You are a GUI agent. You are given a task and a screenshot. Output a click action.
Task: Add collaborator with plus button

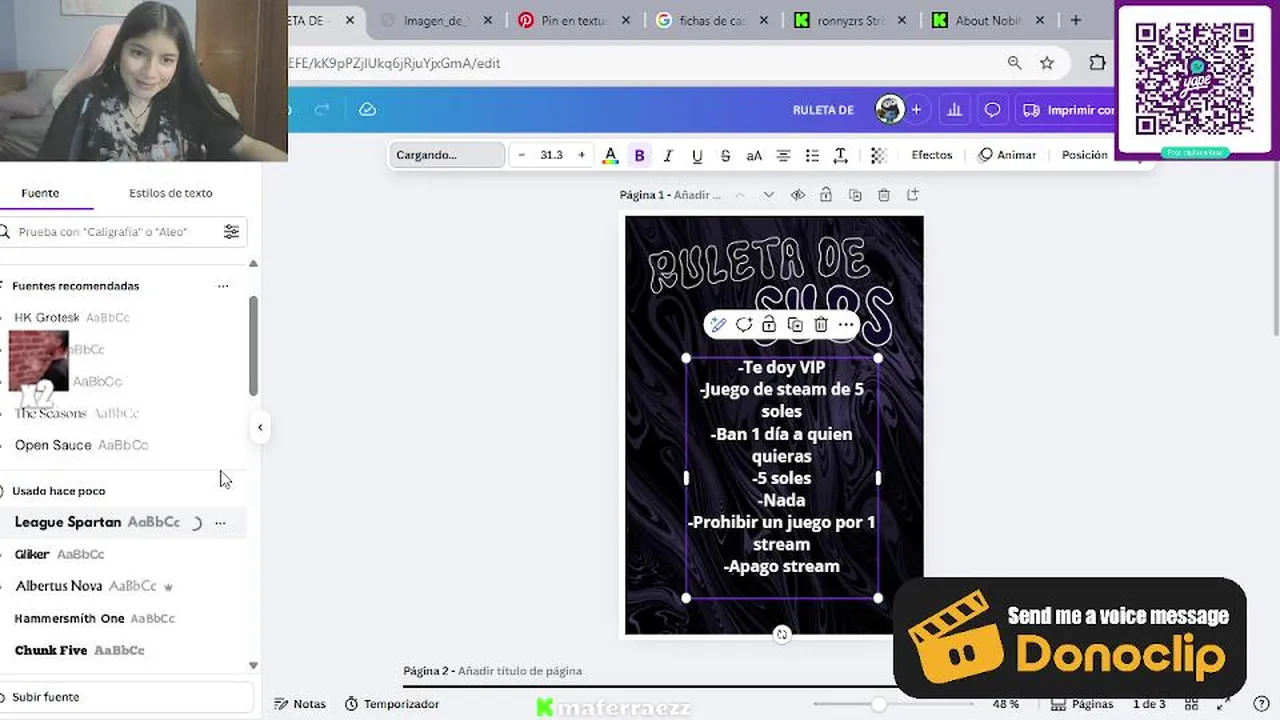coord(916,110)
